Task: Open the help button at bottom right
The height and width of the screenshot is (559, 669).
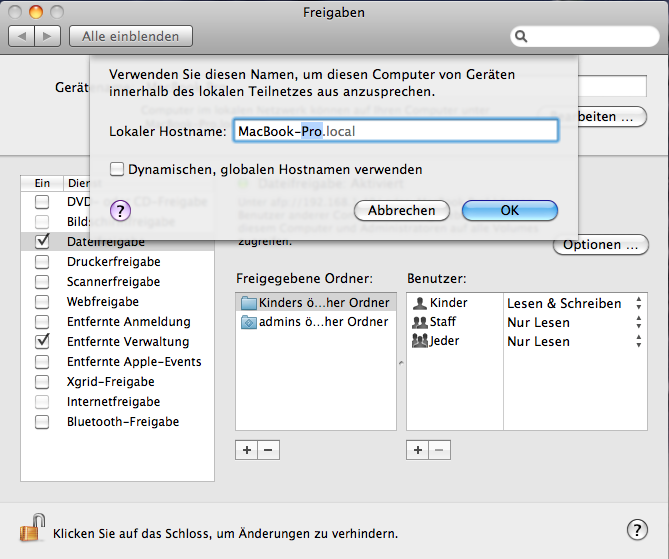Action: click(637, 530)
